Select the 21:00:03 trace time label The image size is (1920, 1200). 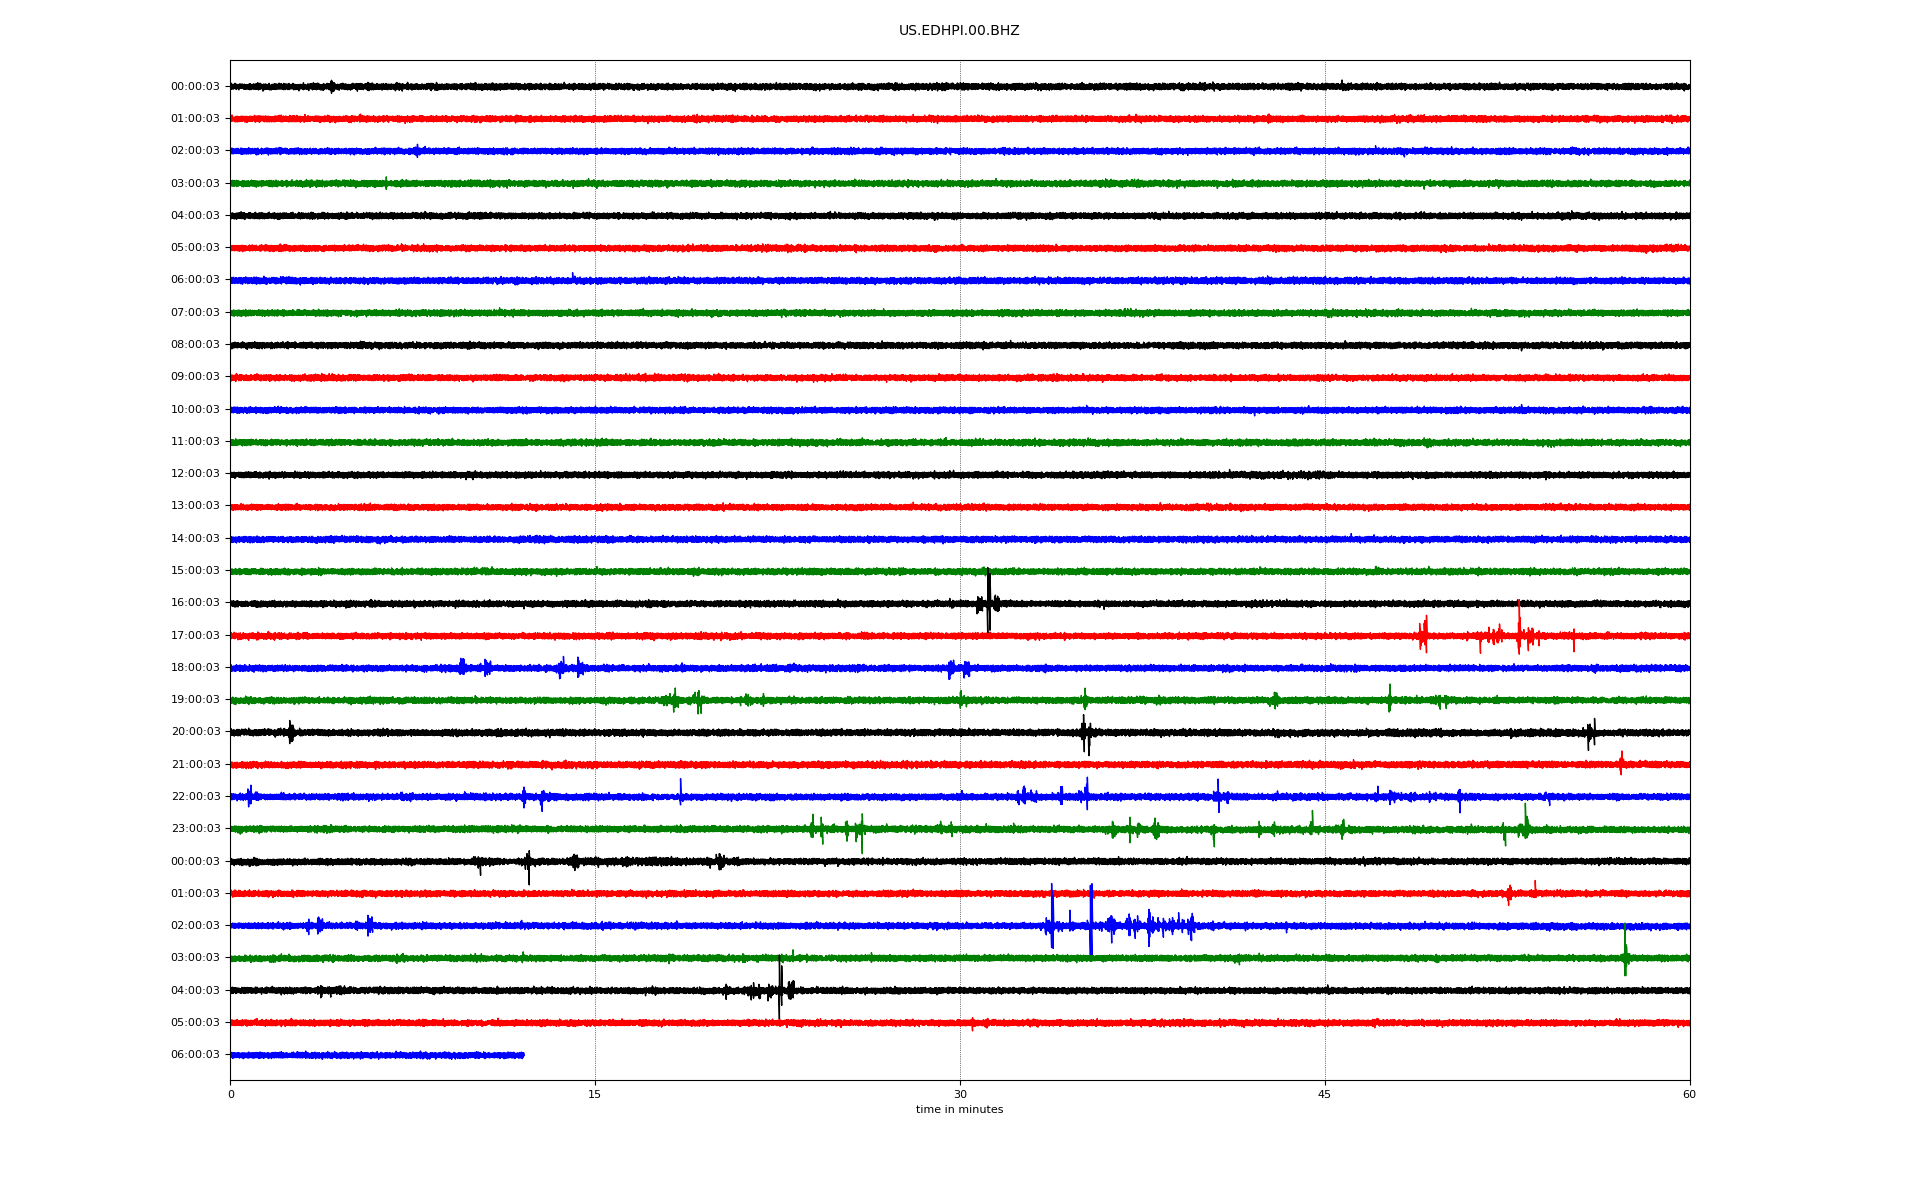click(195, 765)
